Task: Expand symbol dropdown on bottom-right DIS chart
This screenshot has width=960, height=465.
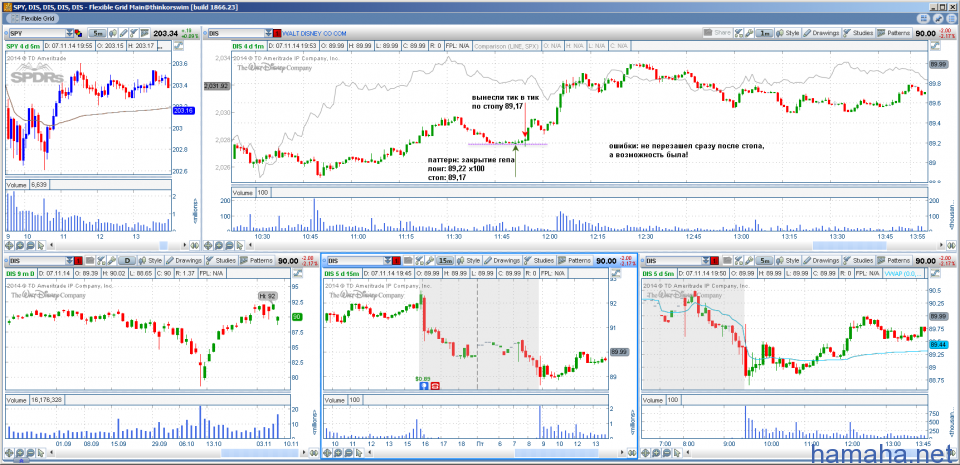Action: coord(705,260)
